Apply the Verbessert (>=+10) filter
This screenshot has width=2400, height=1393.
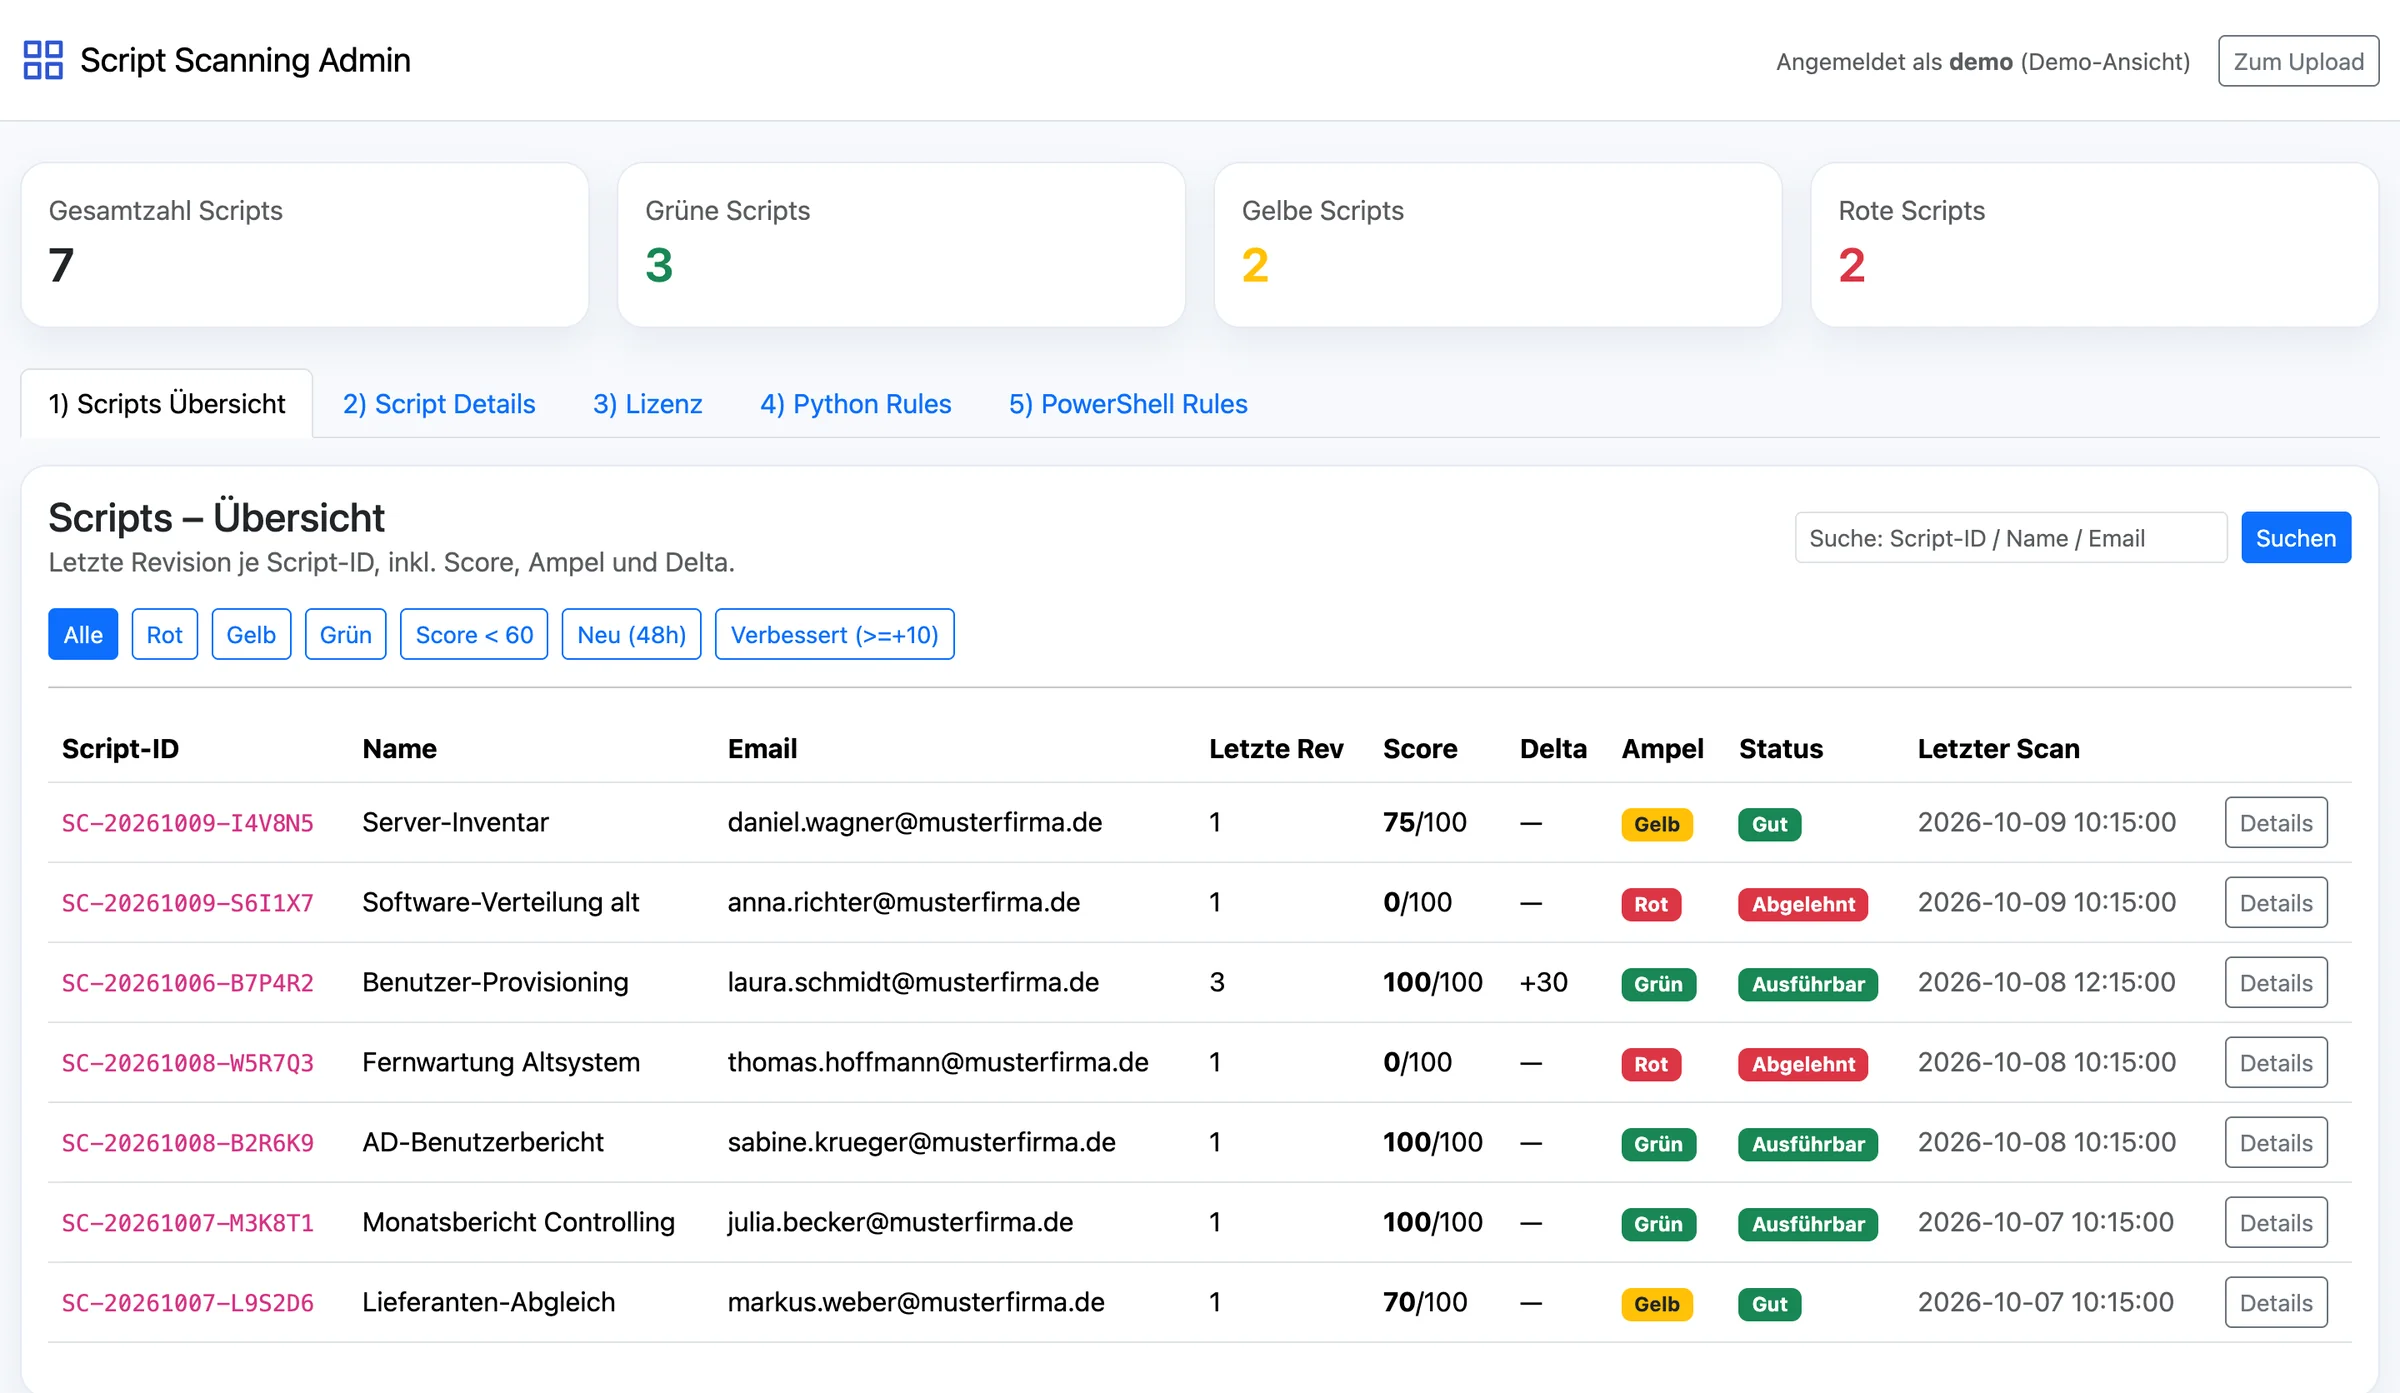834,634
